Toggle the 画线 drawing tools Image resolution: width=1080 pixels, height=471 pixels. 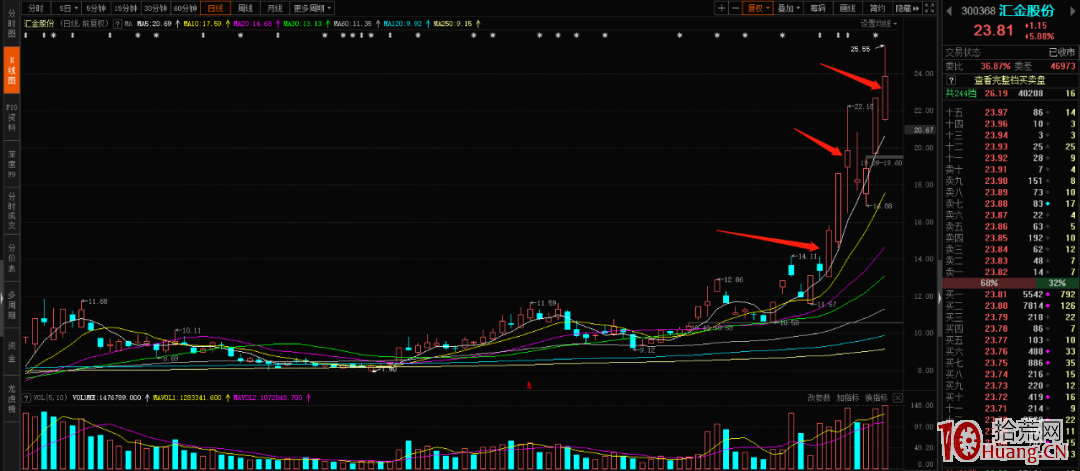pyautogui.click(x=847, y=8)
